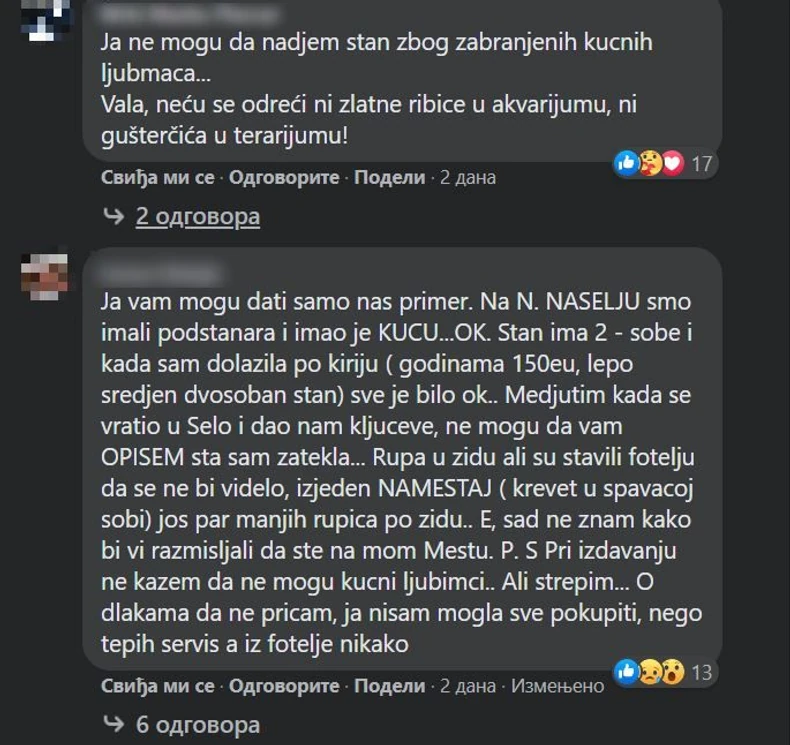Image resolution: width=790 pixels, height=745 pixels.
Task: Open the reaction count 17 list
Action: (702, 163)
